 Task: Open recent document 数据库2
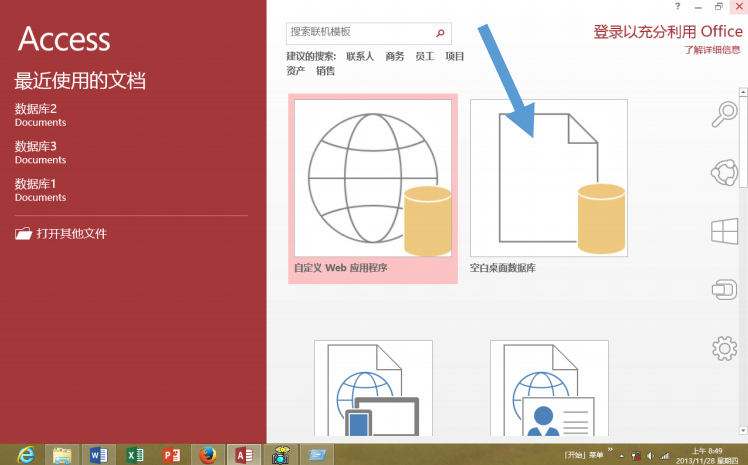[41, 115]
